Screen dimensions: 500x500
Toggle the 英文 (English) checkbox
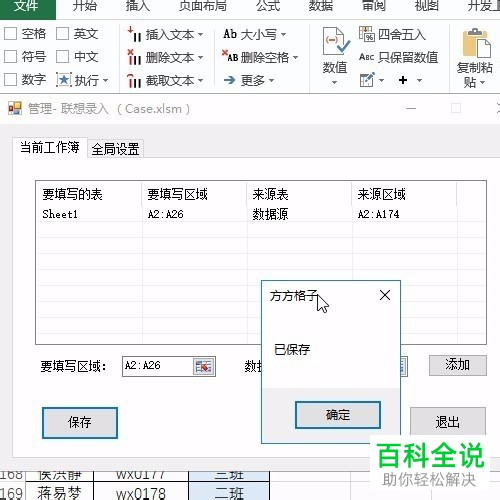pos(62,34)
